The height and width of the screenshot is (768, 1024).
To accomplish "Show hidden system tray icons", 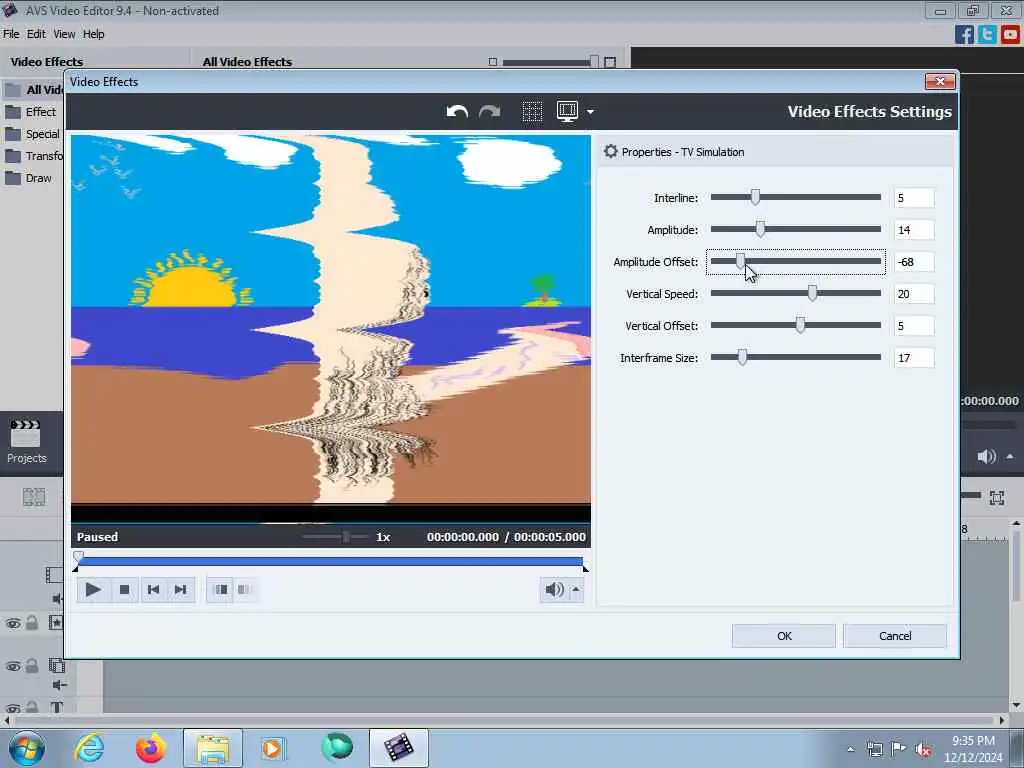I will 850,749.
